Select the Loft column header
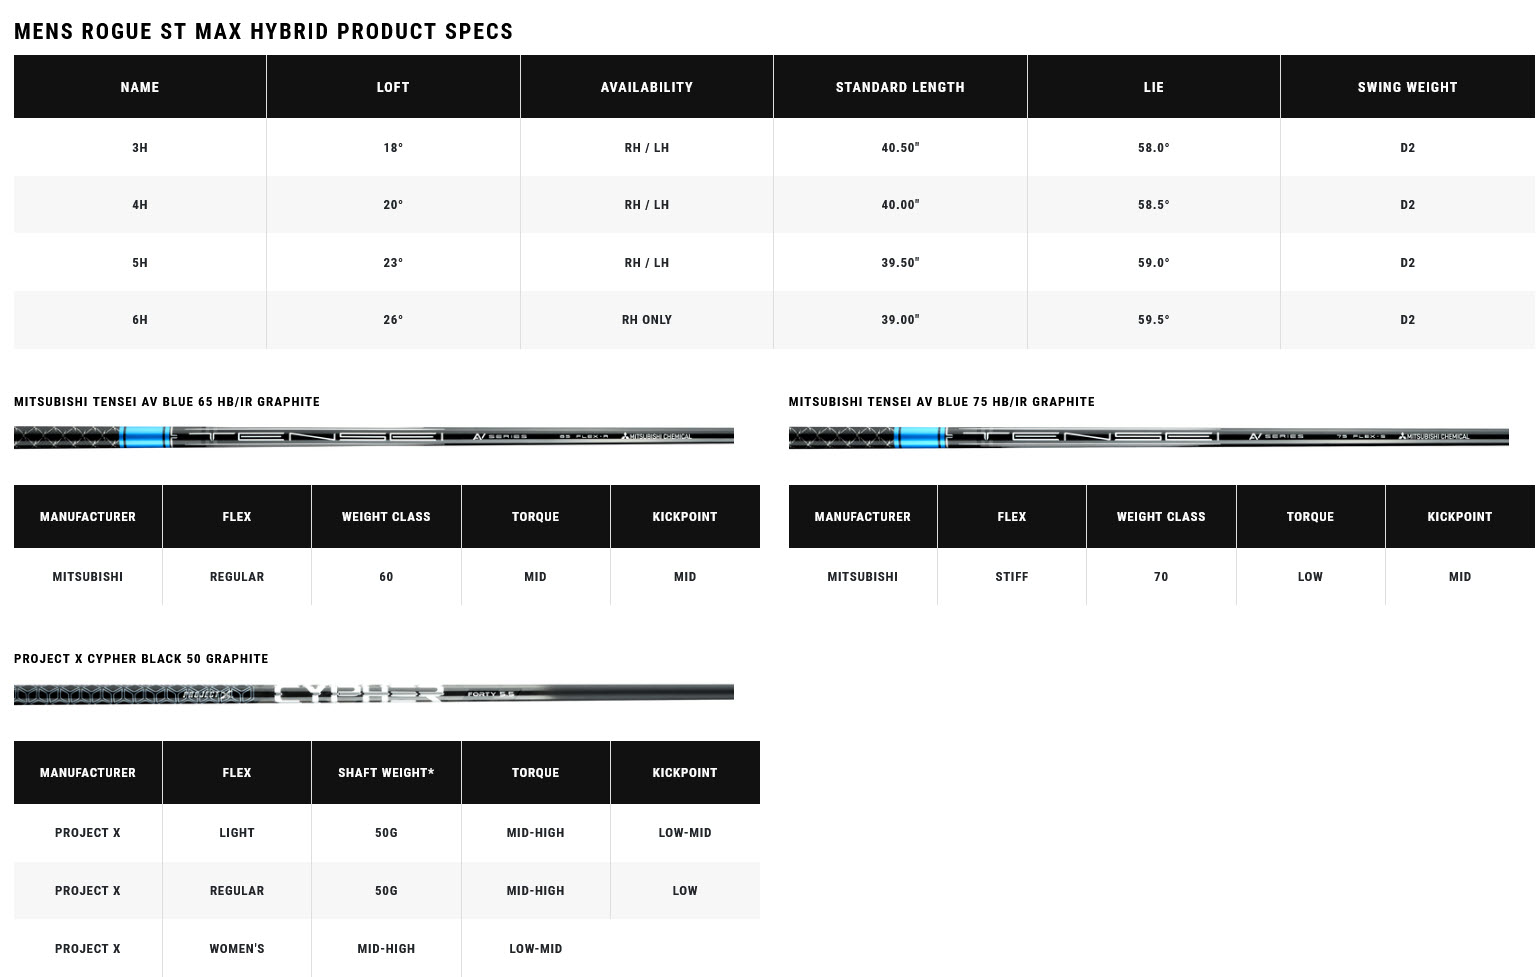The width and height of the screenshot is (1540, 977). click(393, 87)
